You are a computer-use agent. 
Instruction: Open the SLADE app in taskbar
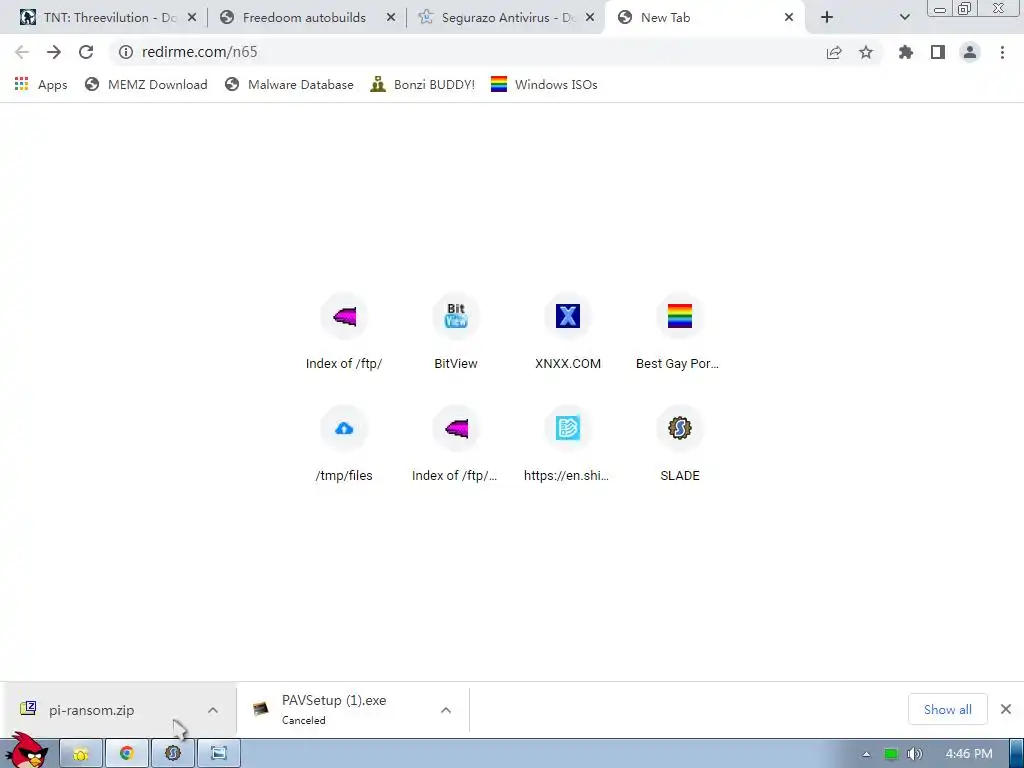point(172,754)
